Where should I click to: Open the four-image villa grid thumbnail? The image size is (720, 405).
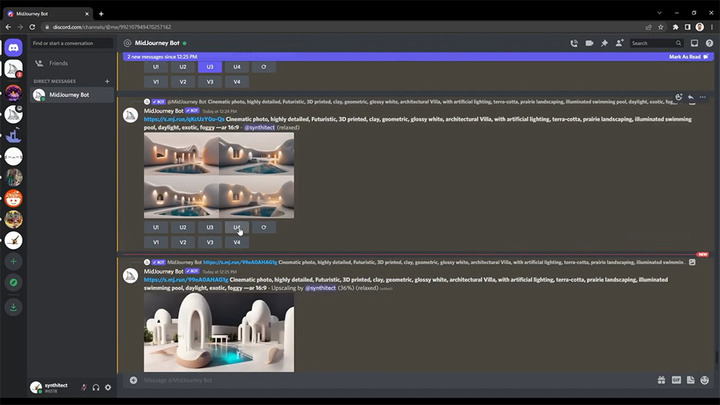pos(219,175)
